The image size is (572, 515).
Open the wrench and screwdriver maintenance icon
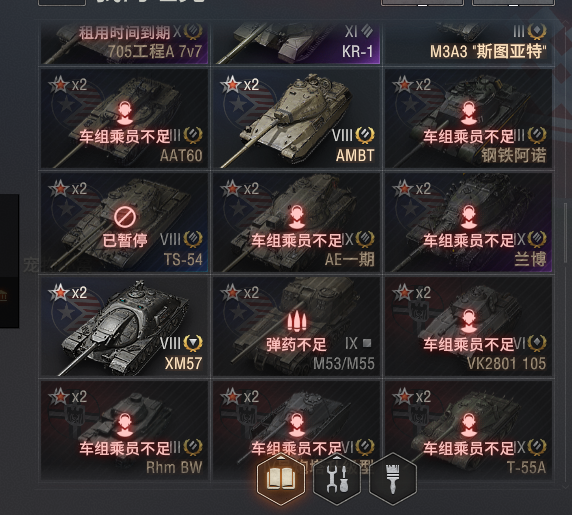[337, 478]
